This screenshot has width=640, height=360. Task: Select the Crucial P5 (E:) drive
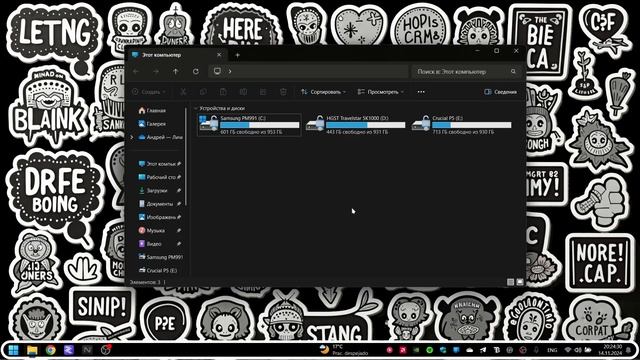pyautogui.click(x=462, y=124)
